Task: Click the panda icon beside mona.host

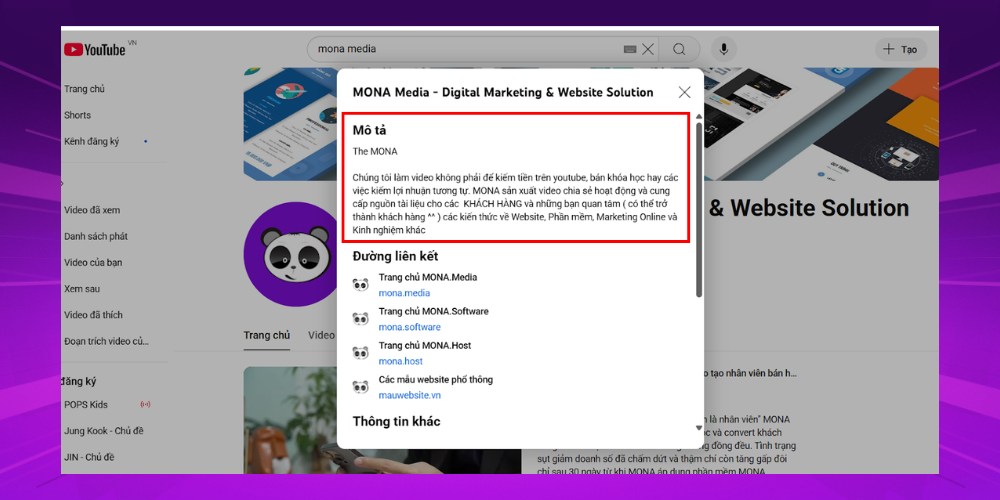Action: tap(361, 353)
